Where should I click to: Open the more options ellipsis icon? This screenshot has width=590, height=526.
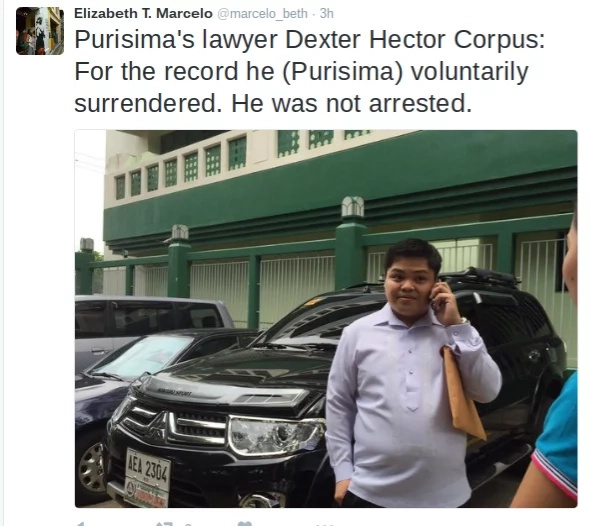[326, 524]
